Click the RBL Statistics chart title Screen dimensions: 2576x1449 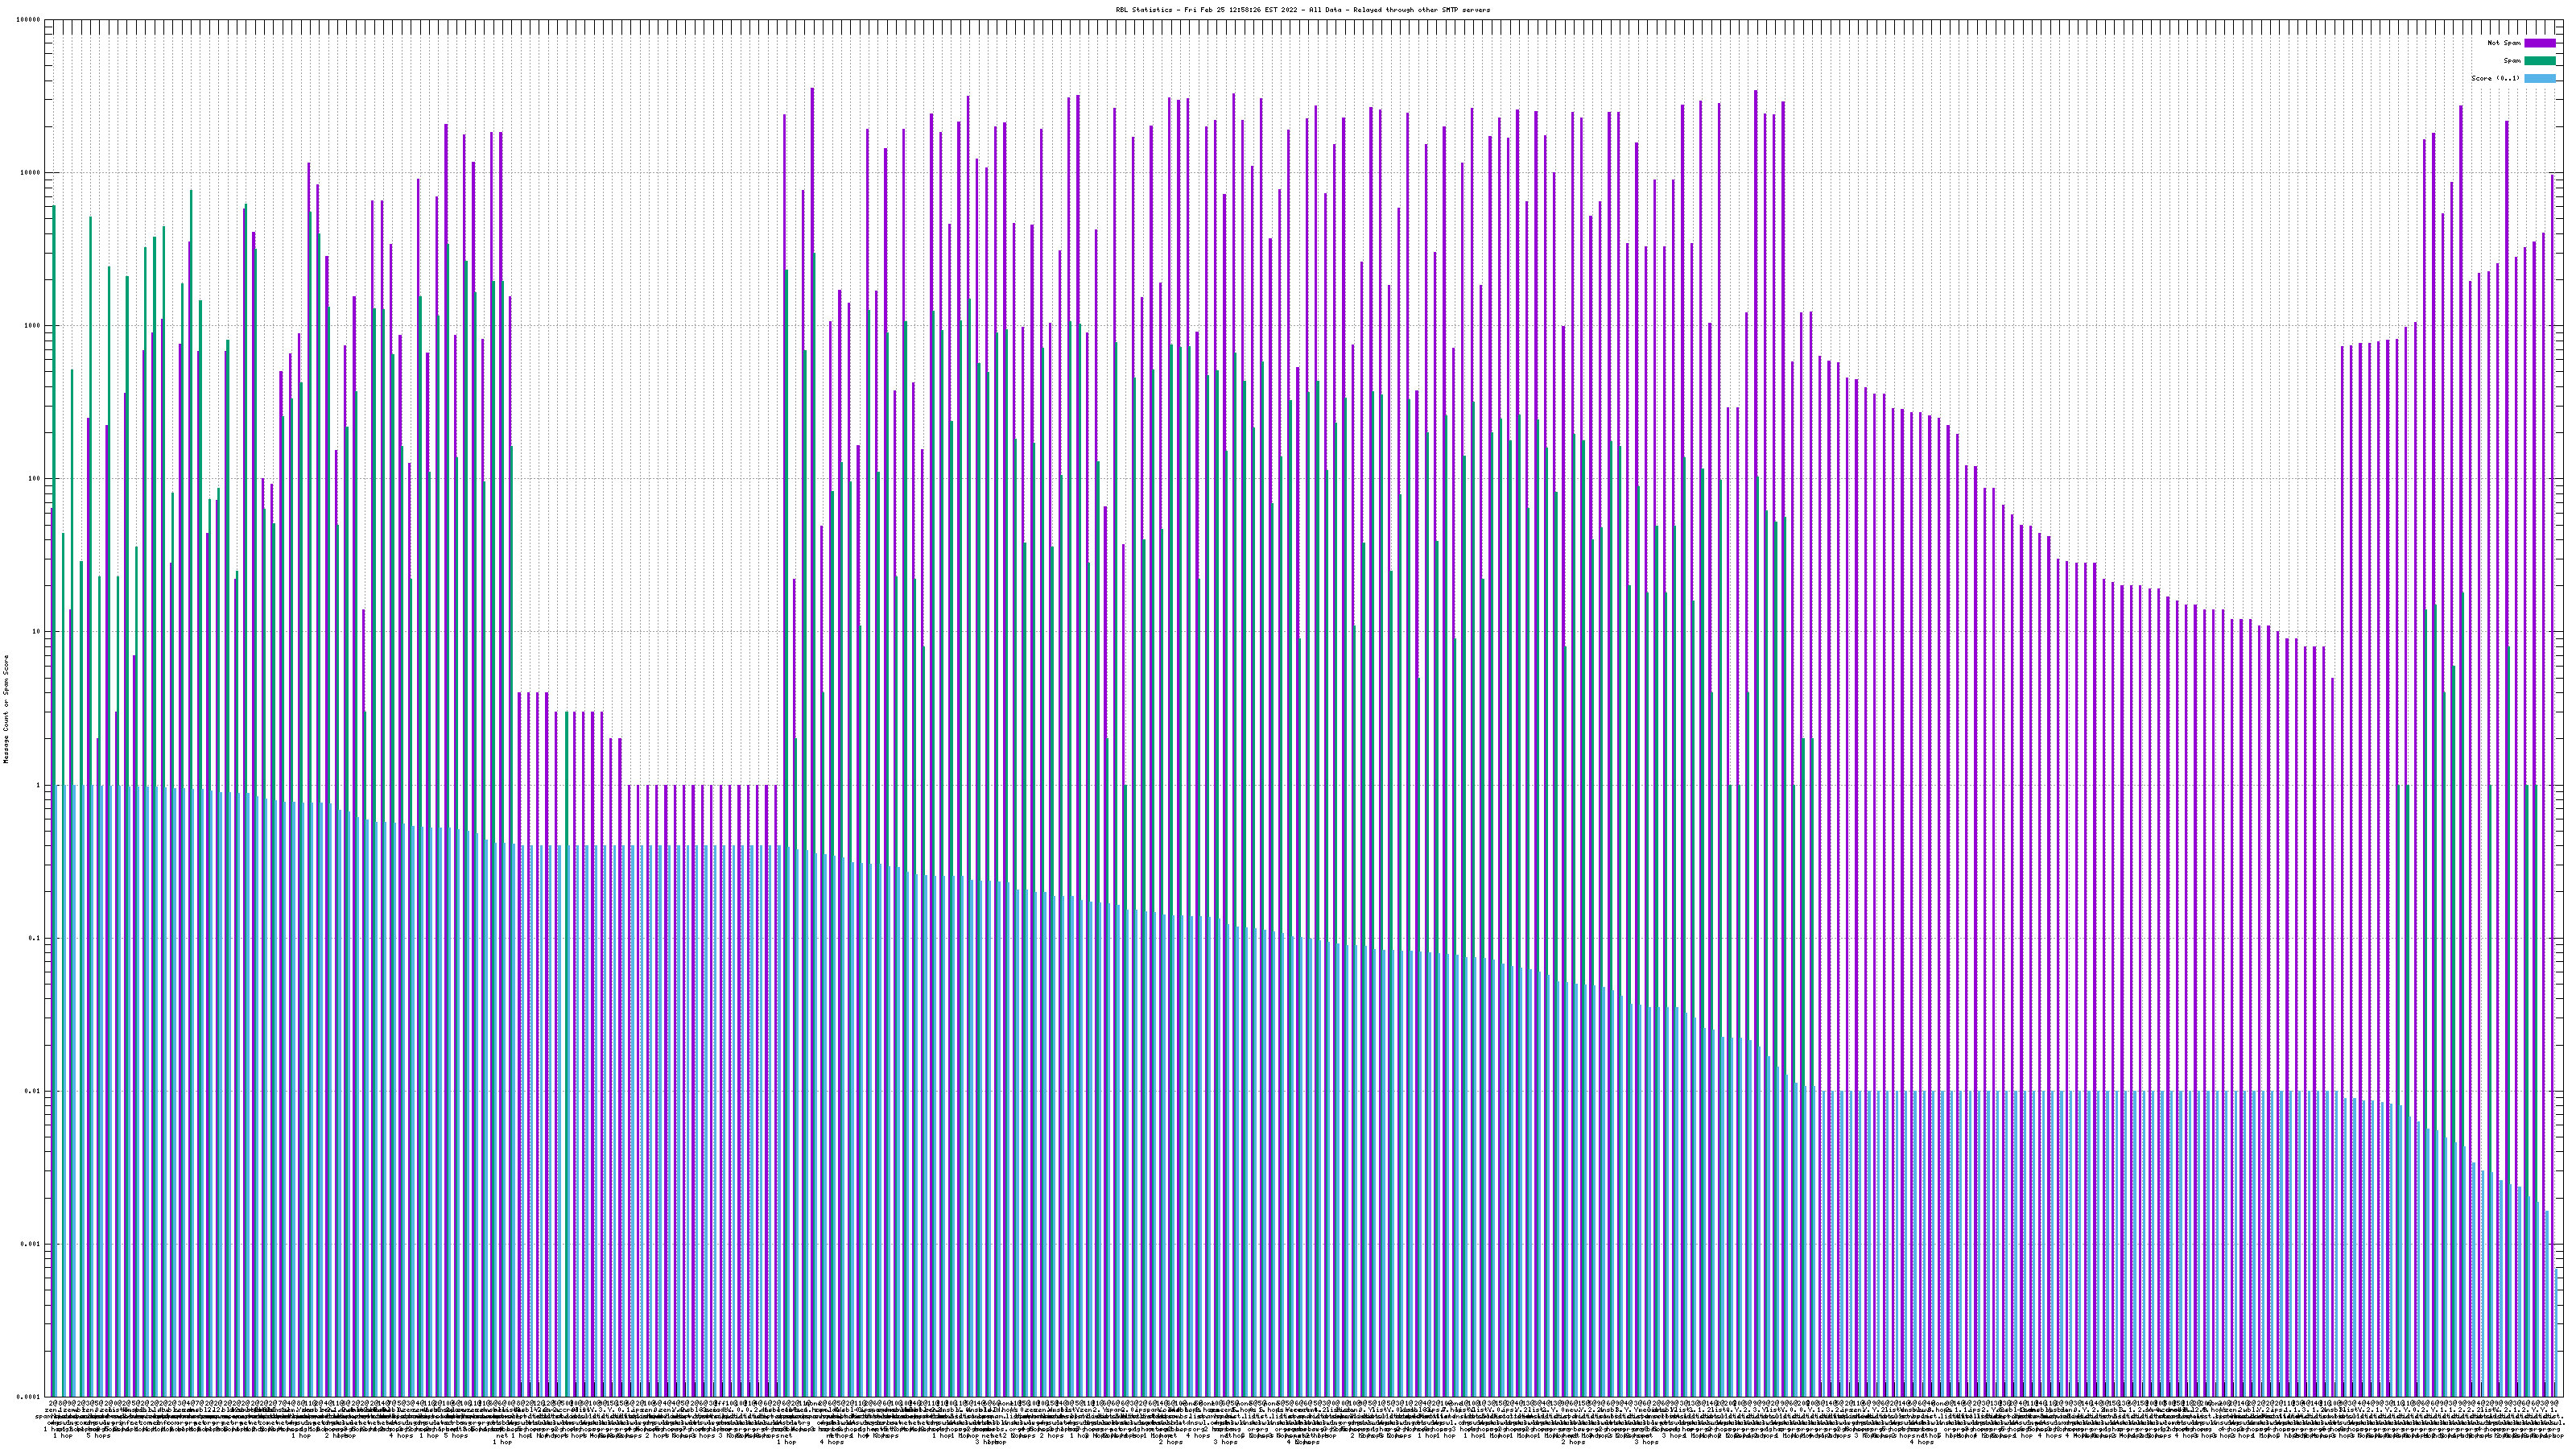(x=1302, y=10)
